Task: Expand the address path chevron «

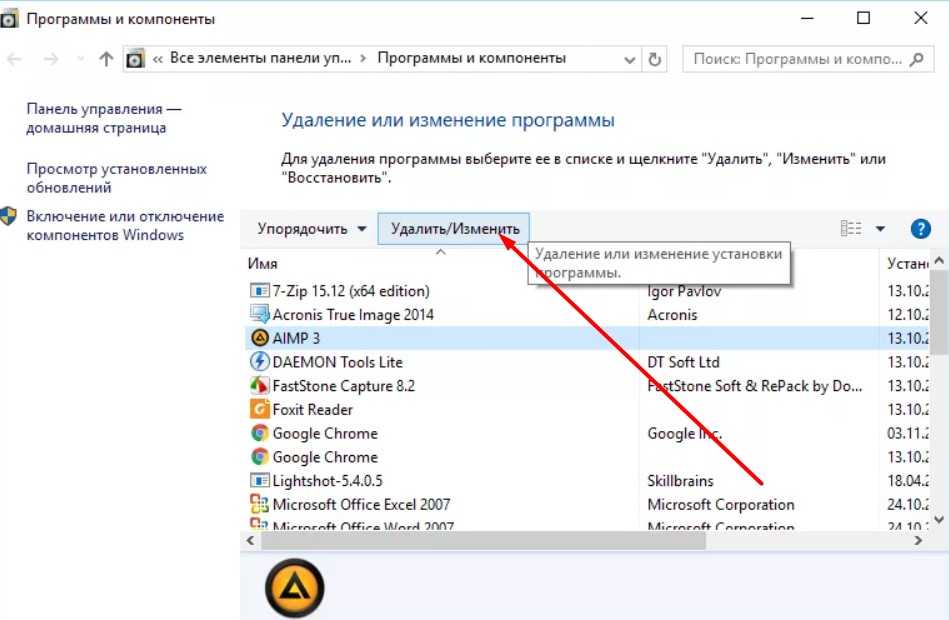Action: [x=157, y=59]
